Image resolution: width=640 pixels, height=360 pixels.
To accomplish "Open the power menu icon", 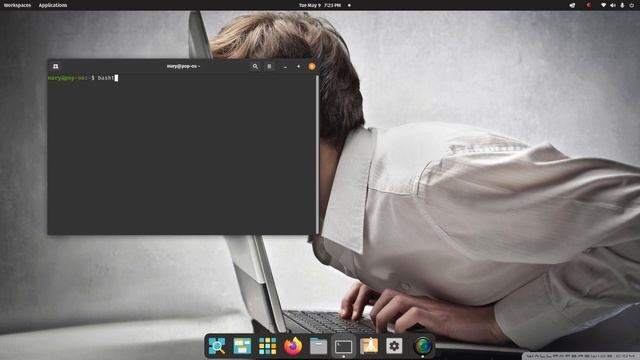I will (631, 5).
